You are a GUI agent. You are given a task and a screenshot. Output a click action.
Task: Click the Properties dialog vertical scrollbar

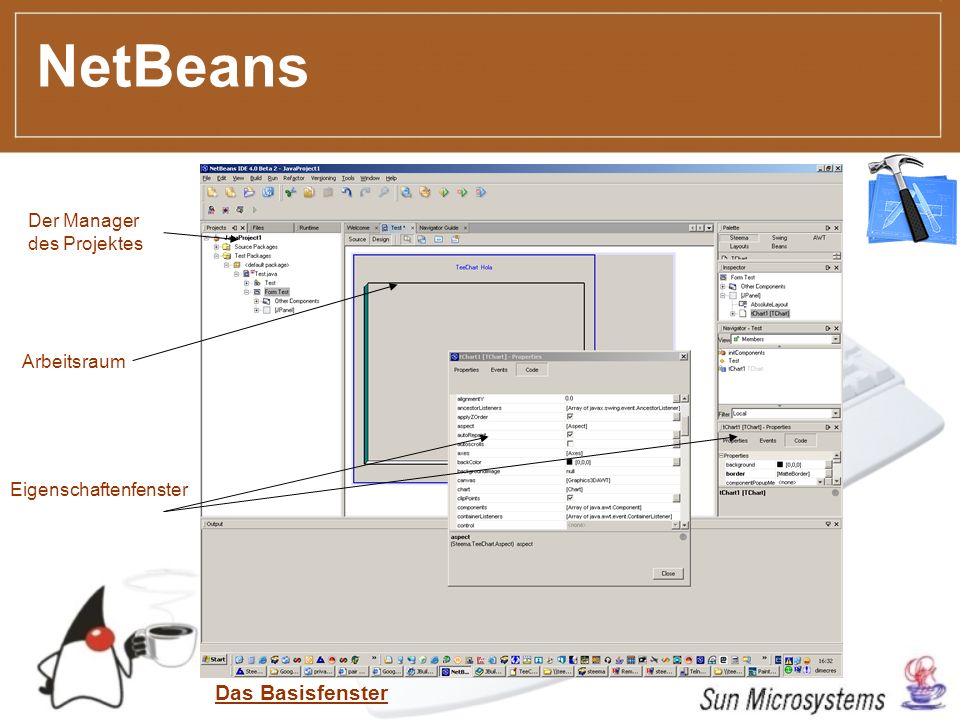(684, 462)
